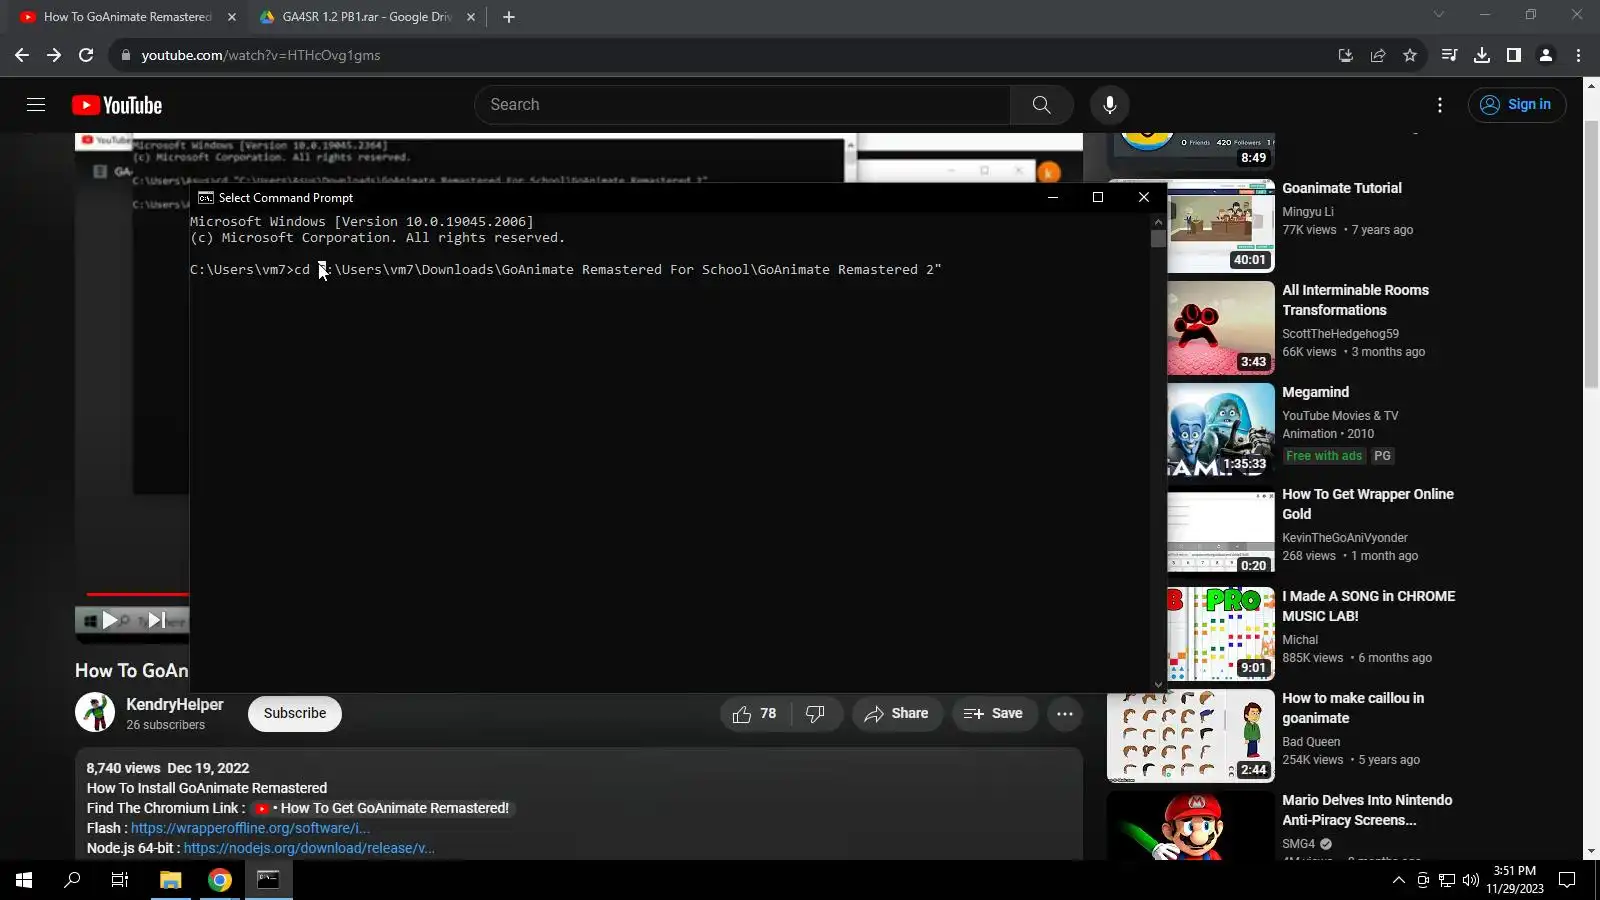
Task: Open the wrapperoffline.org Flash link
Action: [250, 828]
